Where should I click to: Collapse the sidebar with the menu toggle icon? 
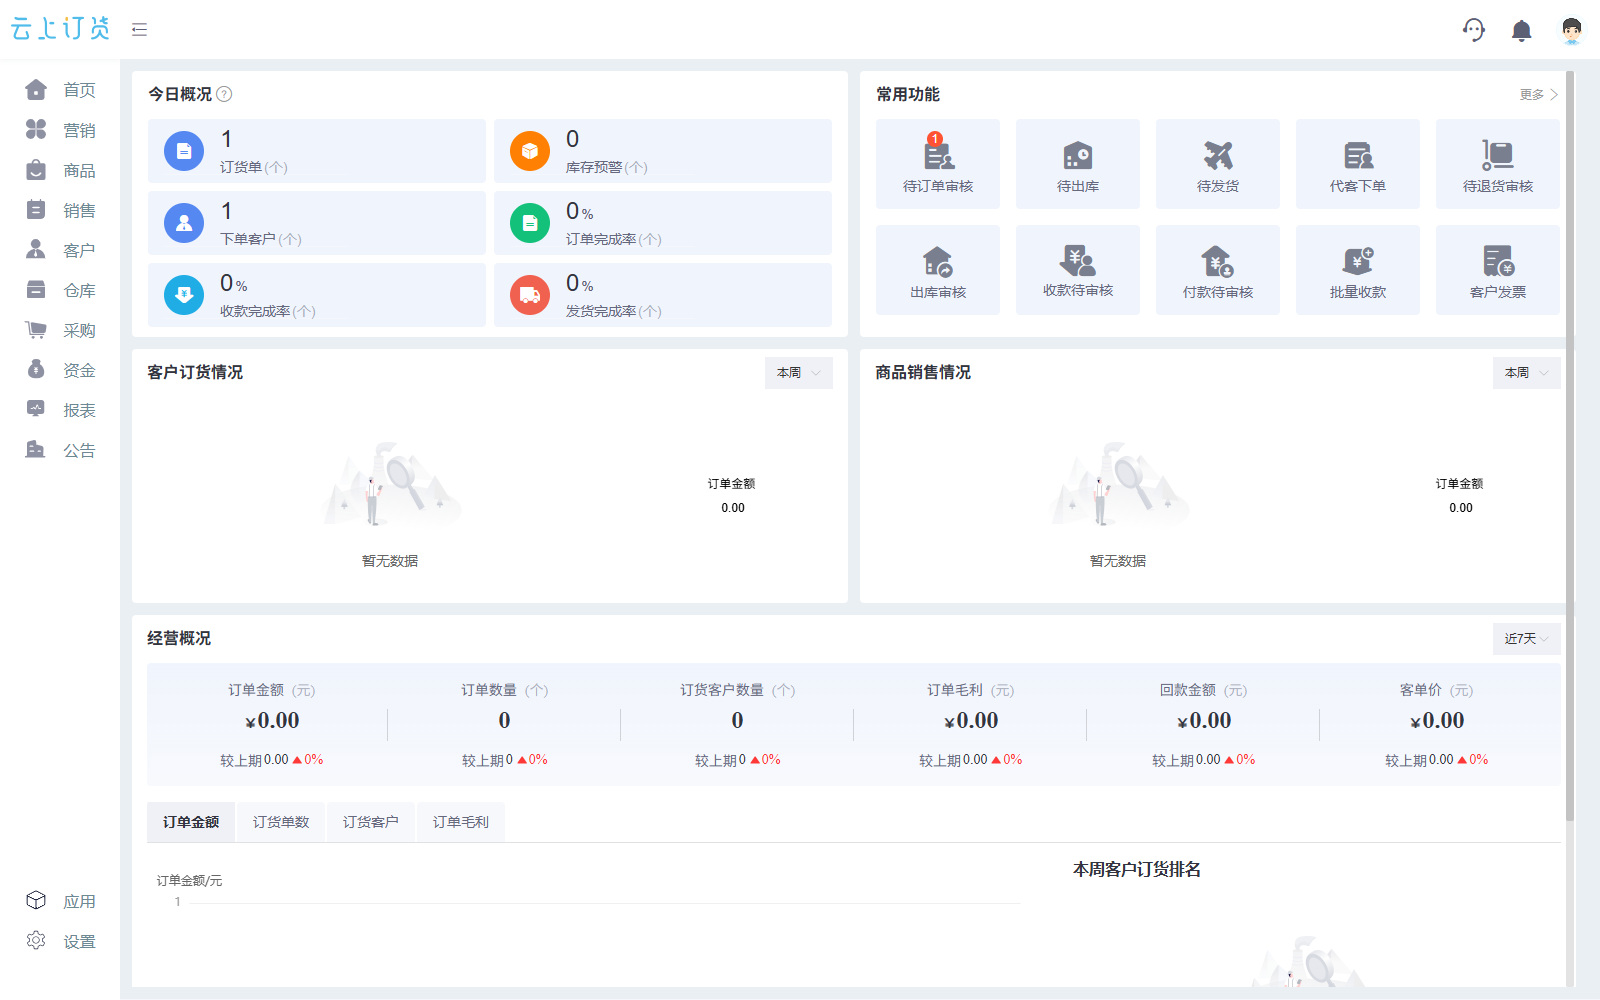pyautogui.click(x=140, y=30)
